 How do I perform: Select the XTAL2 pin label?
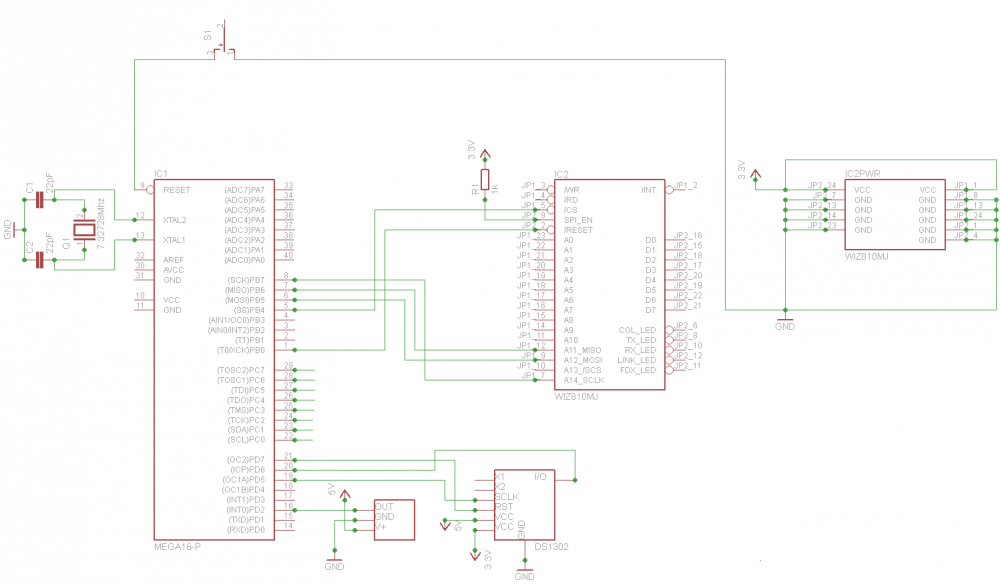(174, 220)
